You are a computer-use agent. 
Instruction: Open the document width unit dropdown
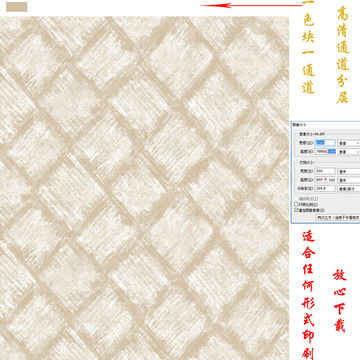(x=349, y=172)
